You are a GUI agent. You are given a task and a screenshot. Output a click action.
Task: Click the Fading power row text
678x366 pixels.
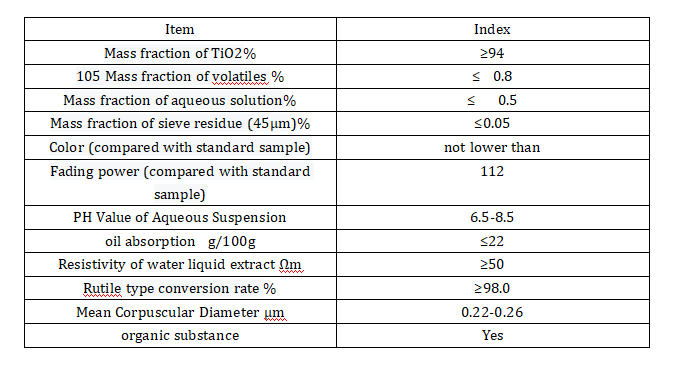tap(180, 183)
